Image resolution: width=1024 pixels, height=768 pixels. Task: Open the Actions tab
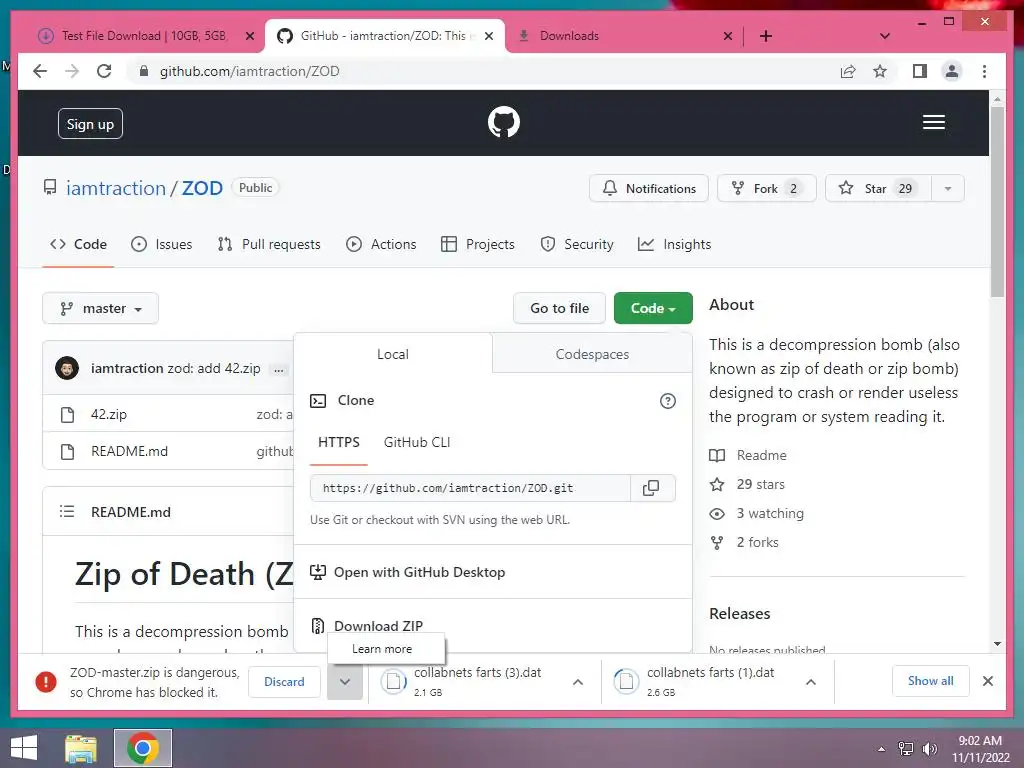[381, 244]
